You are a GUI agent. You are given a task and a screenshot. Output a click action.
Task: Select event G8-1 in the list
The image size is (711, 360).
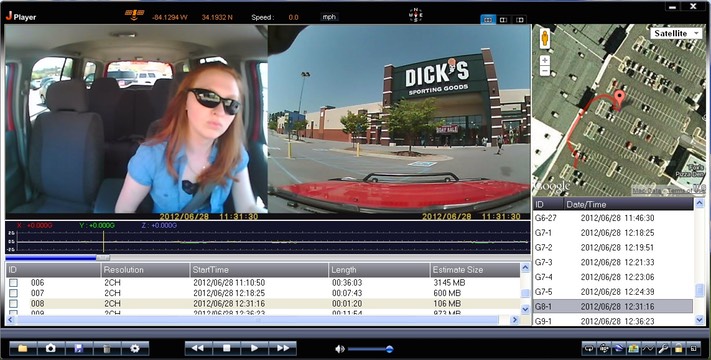pos(613,306)
